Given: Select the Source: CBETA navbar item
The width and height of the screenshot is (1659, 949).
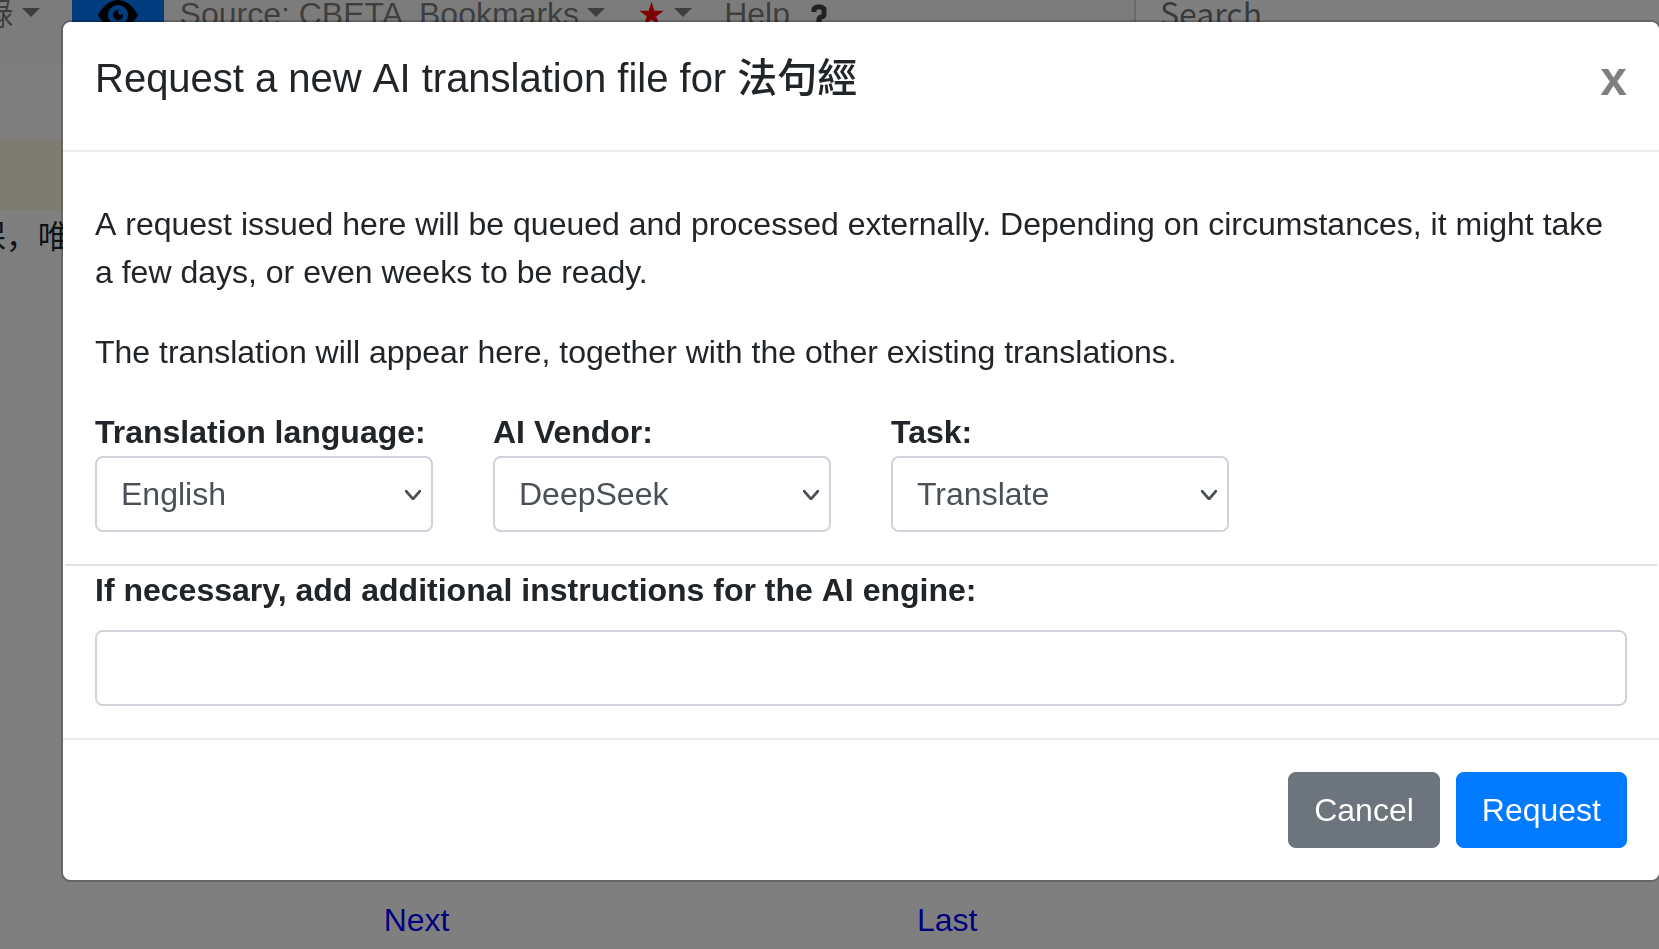Looking at the screenshot, I should point(290,13).
